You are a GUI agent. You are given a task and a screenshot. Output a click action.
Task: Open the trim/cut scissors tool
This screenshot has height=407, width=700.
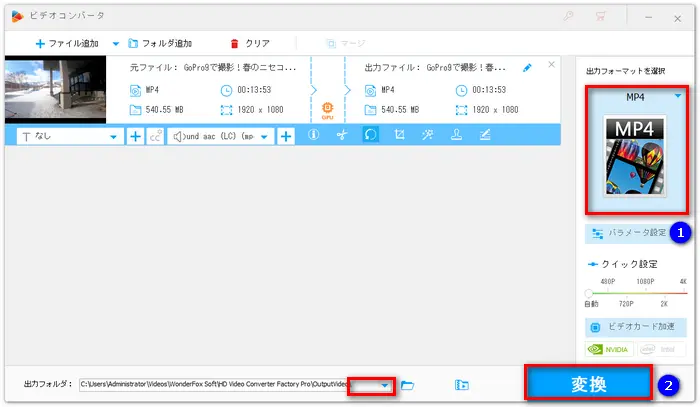(x=341, y=136)
